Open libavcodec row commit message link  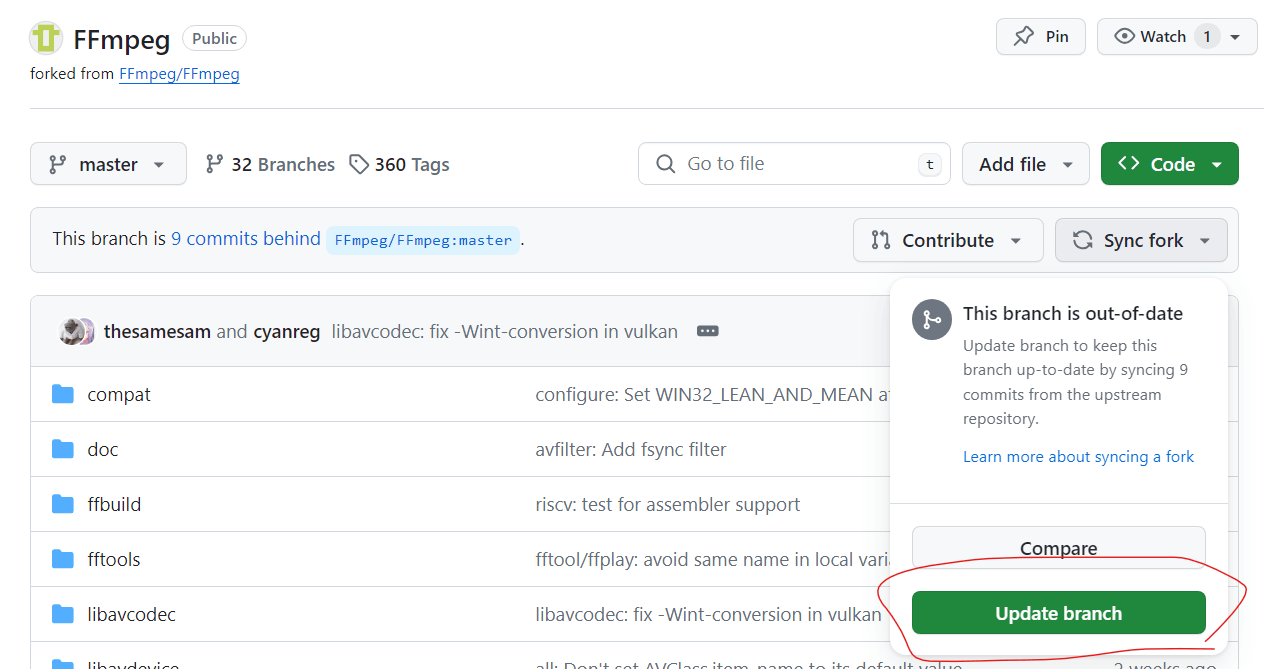[x=709, y=614]
